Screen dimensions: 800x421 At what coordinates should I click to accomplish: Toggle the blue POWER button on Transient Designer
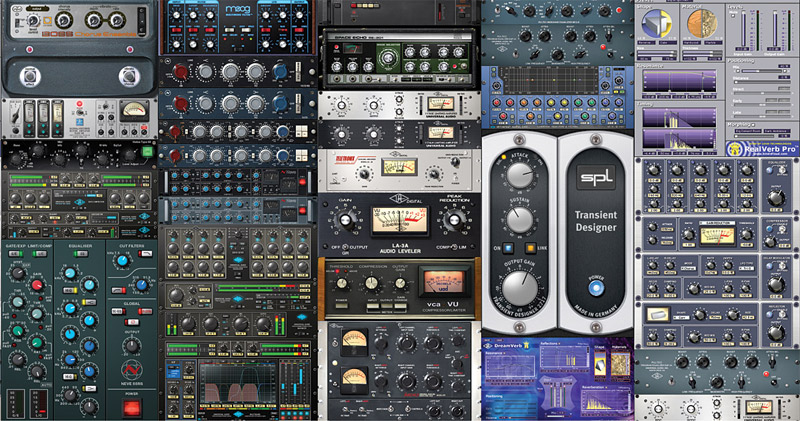(595, 288)
